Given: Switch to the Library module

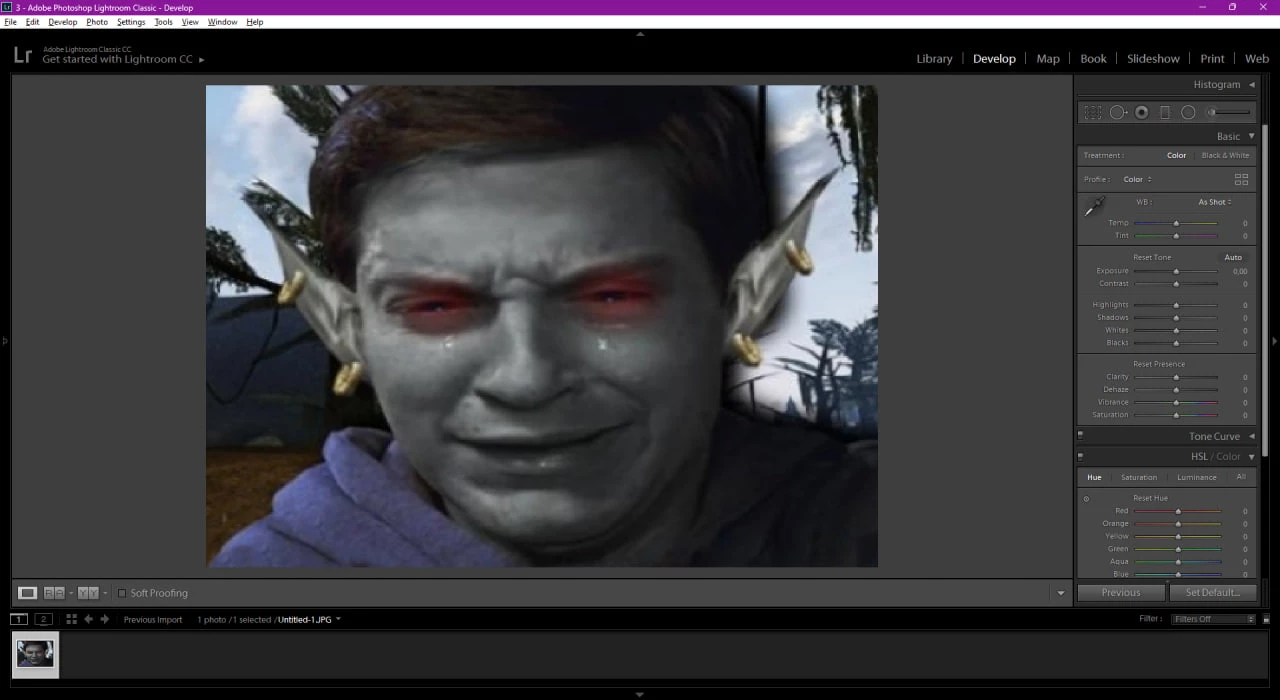Looking at the screenshot, I should pos(934,59).
